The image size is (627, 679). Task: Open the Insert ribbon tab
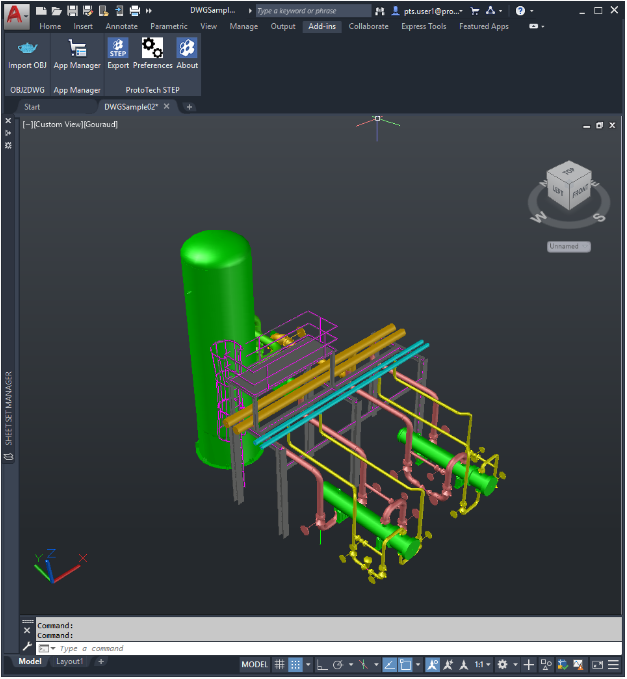pyautogui.click(x=83, y=26)
